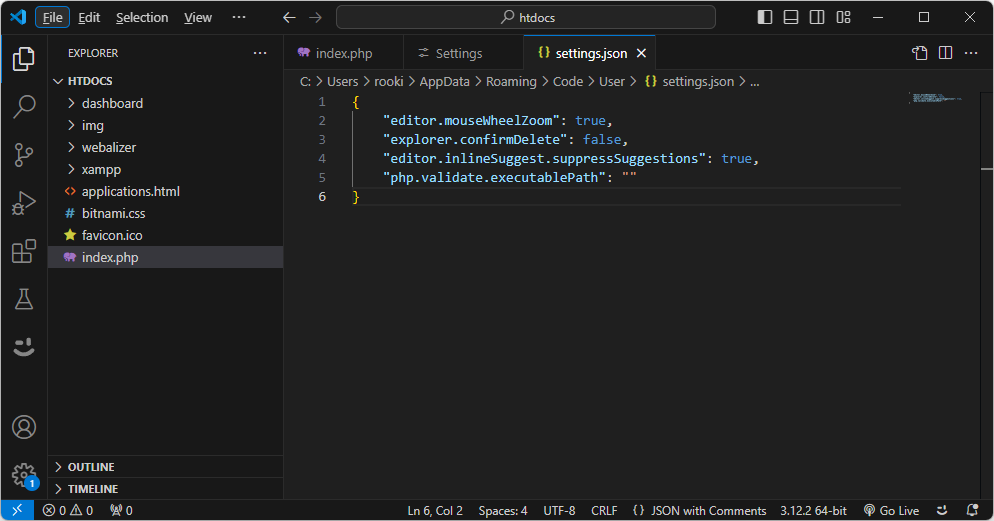
Task: Click Python version 3.12.2 64-bit
Action: coord(813,510)
